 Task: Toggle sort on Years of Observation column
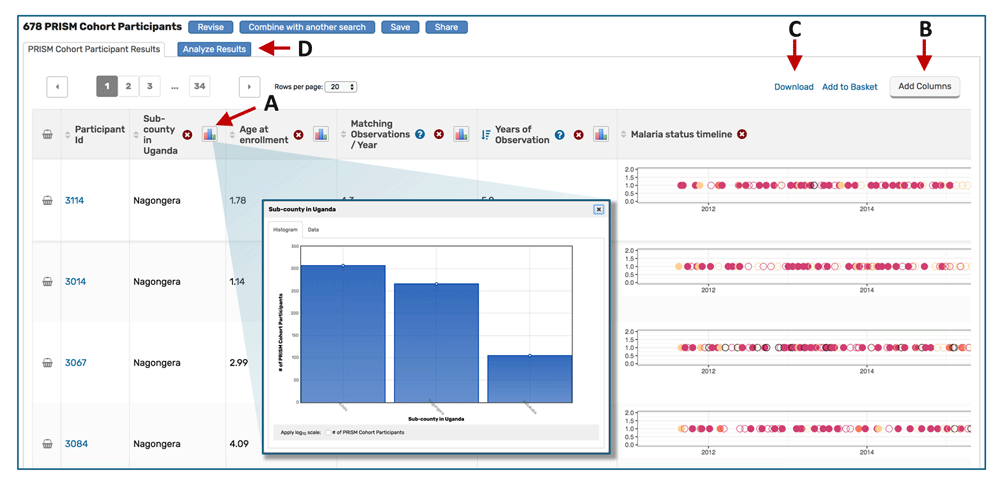coord(486,134)
